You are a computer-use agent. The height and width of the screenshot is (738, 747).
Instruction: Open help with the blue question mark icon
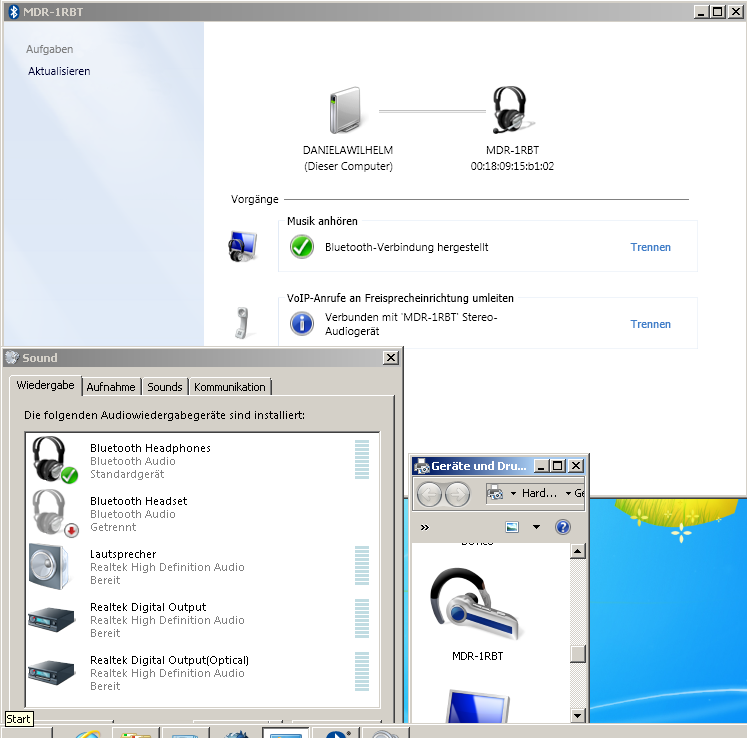[x=563, y=527]
